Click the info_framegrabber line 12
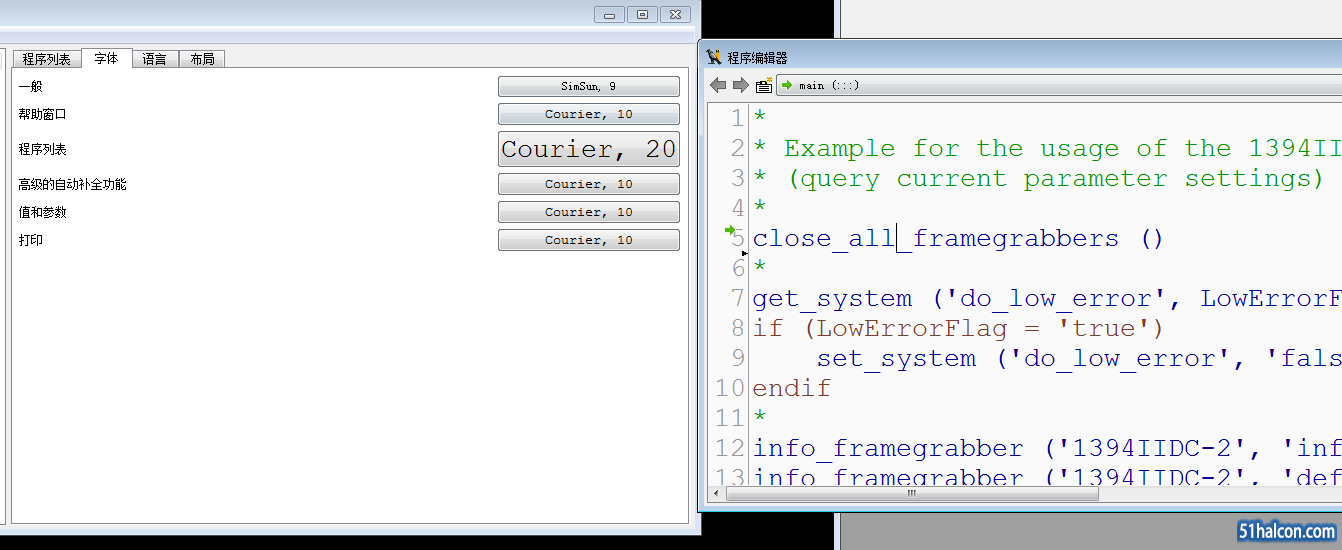Screen dimensions: 1342x550 pos(1046,448)
